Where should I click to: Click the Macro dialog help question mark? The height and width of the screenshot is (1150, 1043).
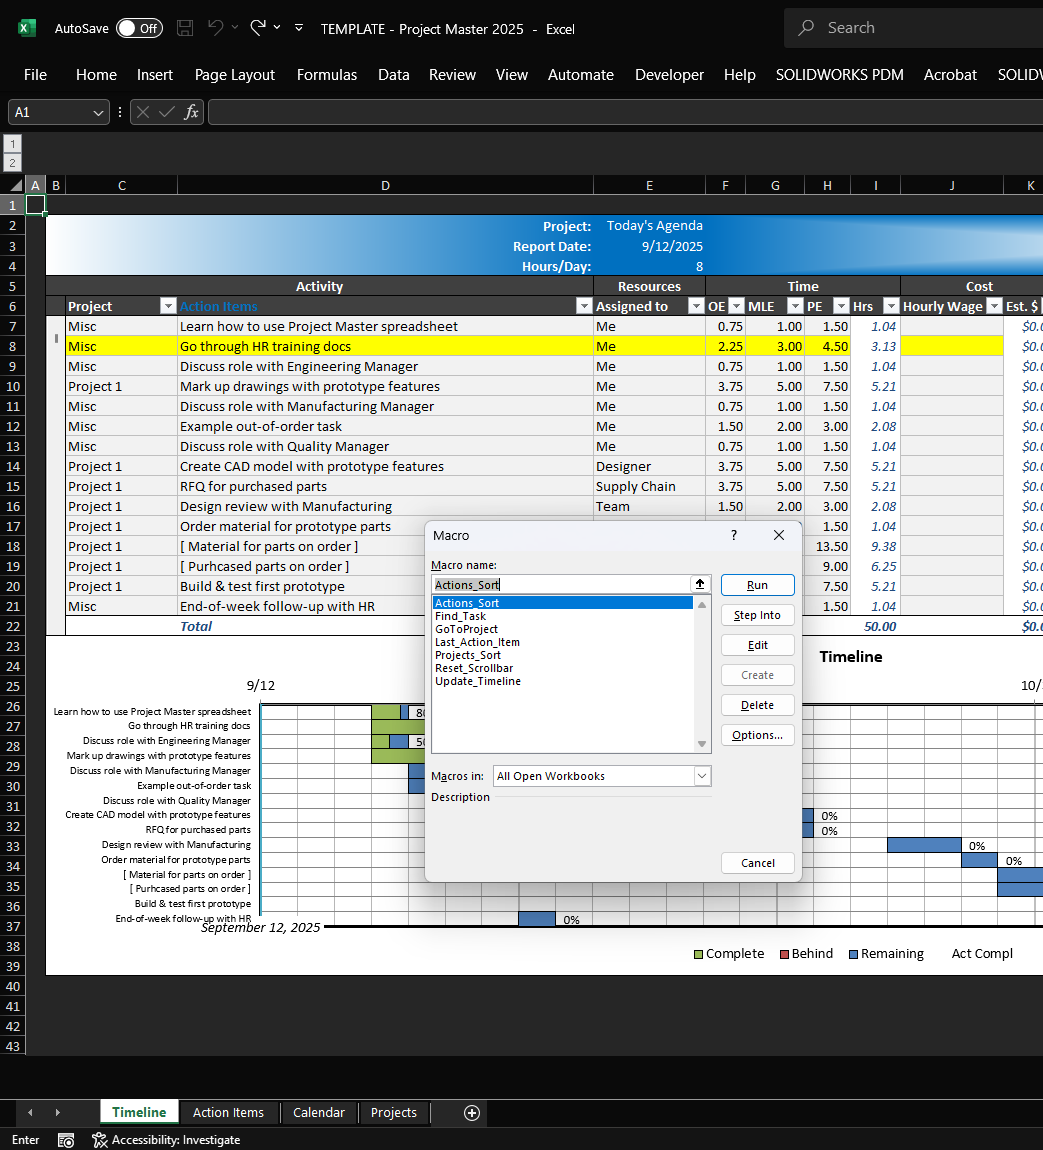[734, 536]
